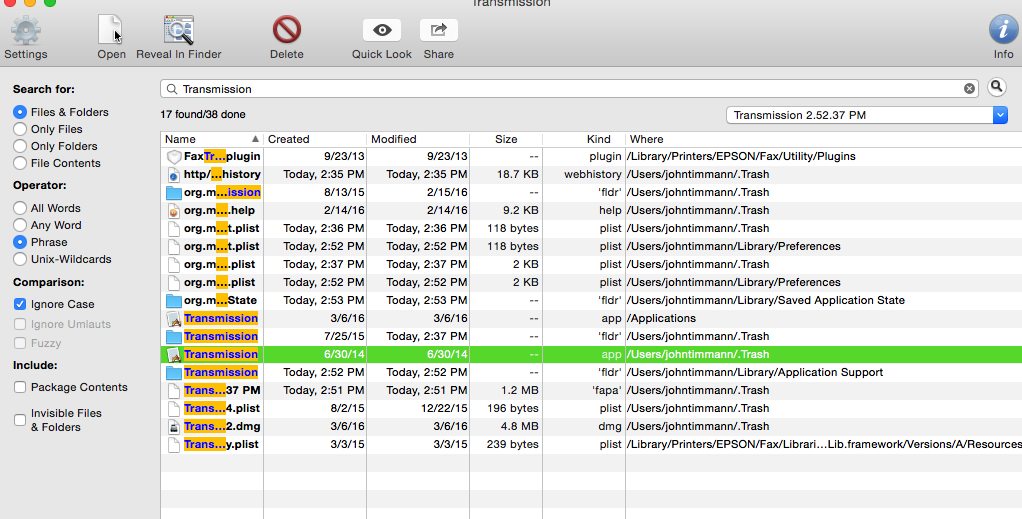The image size is (1022, 519).
Task: Enable Package Contents checkbox
Action: point(20,387)
